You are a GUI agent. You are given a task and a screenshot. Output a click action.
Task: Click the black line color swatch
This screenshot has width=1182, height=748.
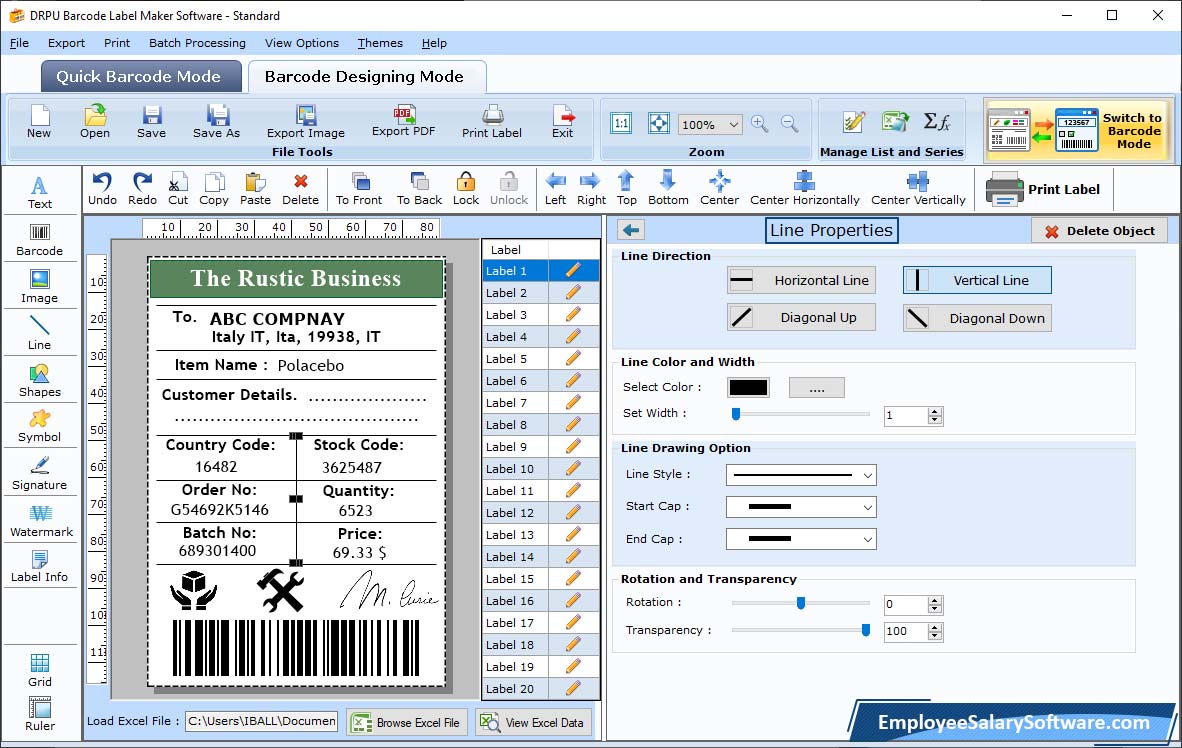click(x=749, y=388)
